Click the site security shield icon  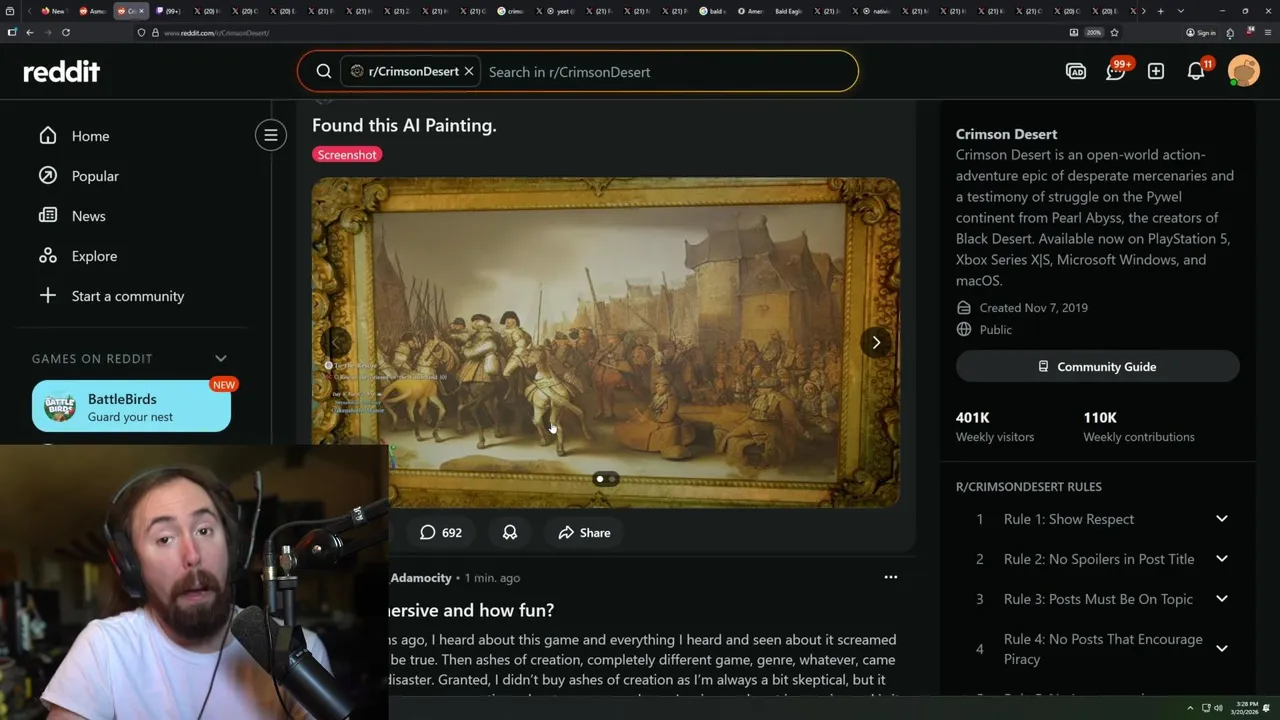point(142,33)
